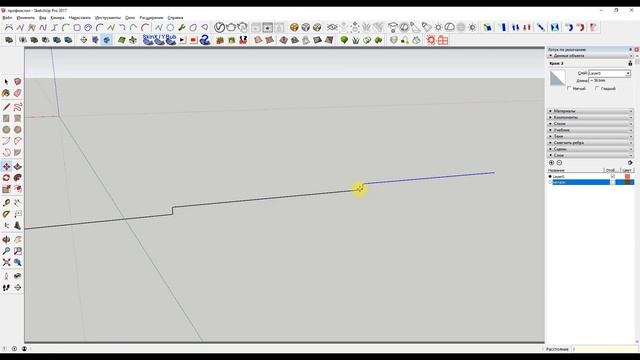The height and width of the screenshot is (360, 640).
Task: Toggle the Мягкий checkbox
Action: (x=569, y=89)
